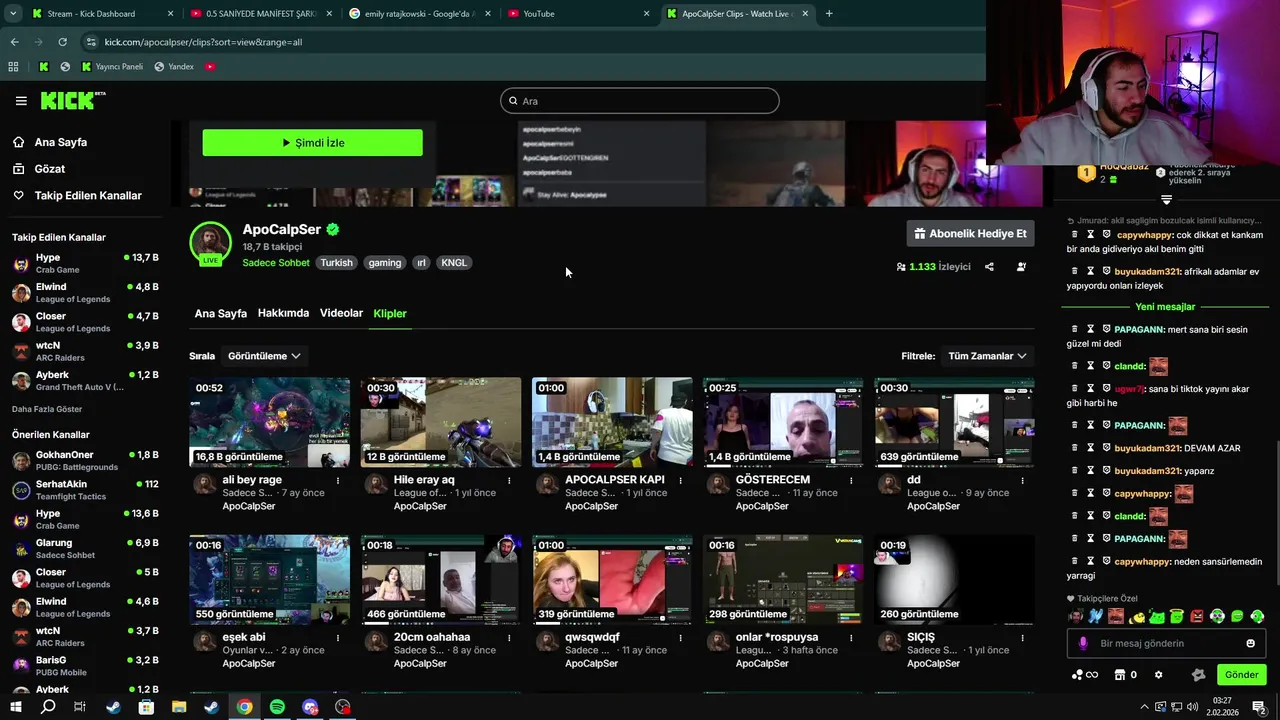Open the taskbar search magnifier

47,707
